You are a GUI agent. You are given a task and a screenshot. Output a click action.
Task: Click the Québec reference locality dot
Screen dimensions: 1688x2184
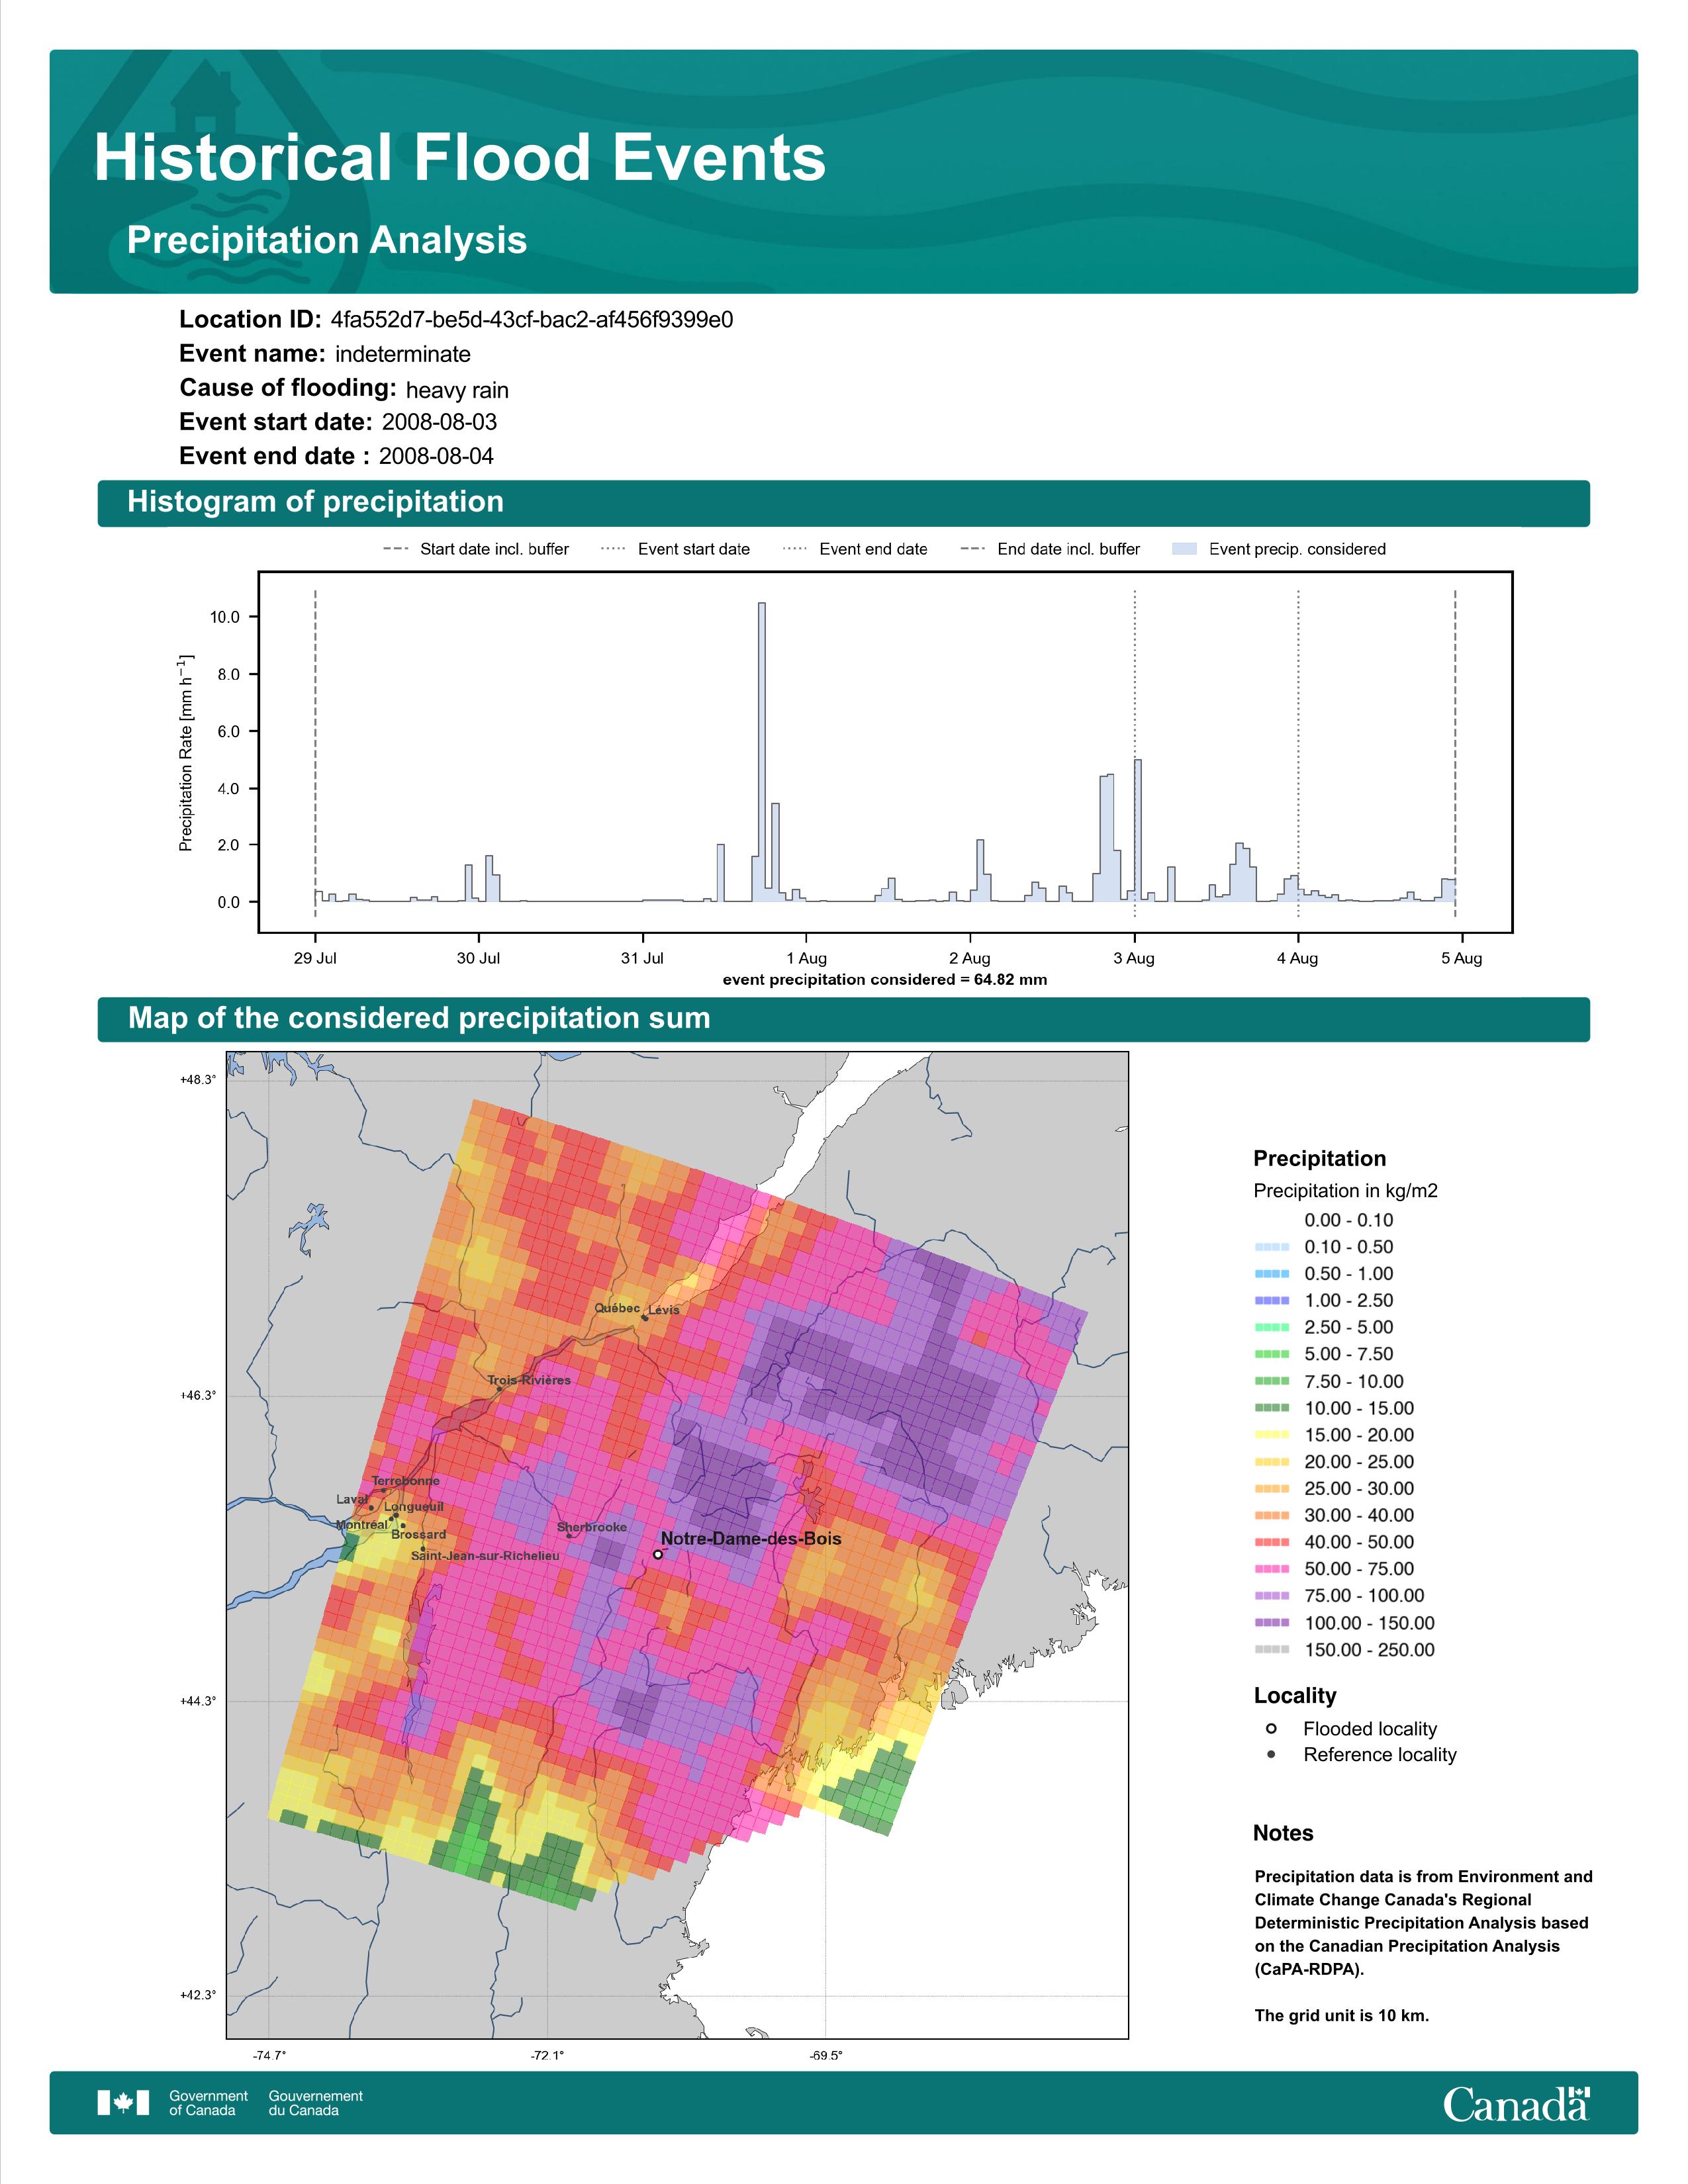pyautogui.click(x=645, y=1318)
